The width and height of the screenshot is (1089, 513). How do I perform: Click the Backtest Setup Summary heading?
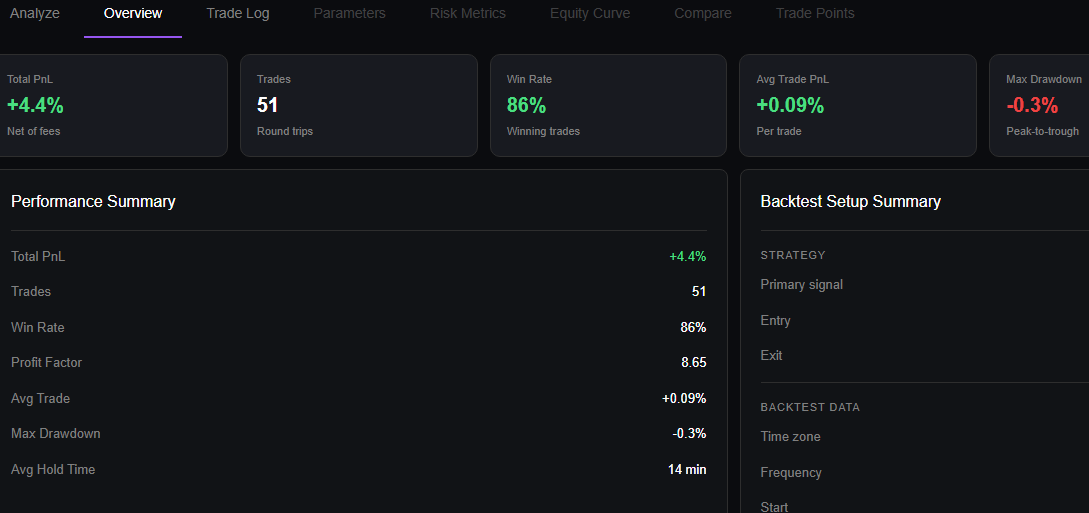(x=851, y=201)
